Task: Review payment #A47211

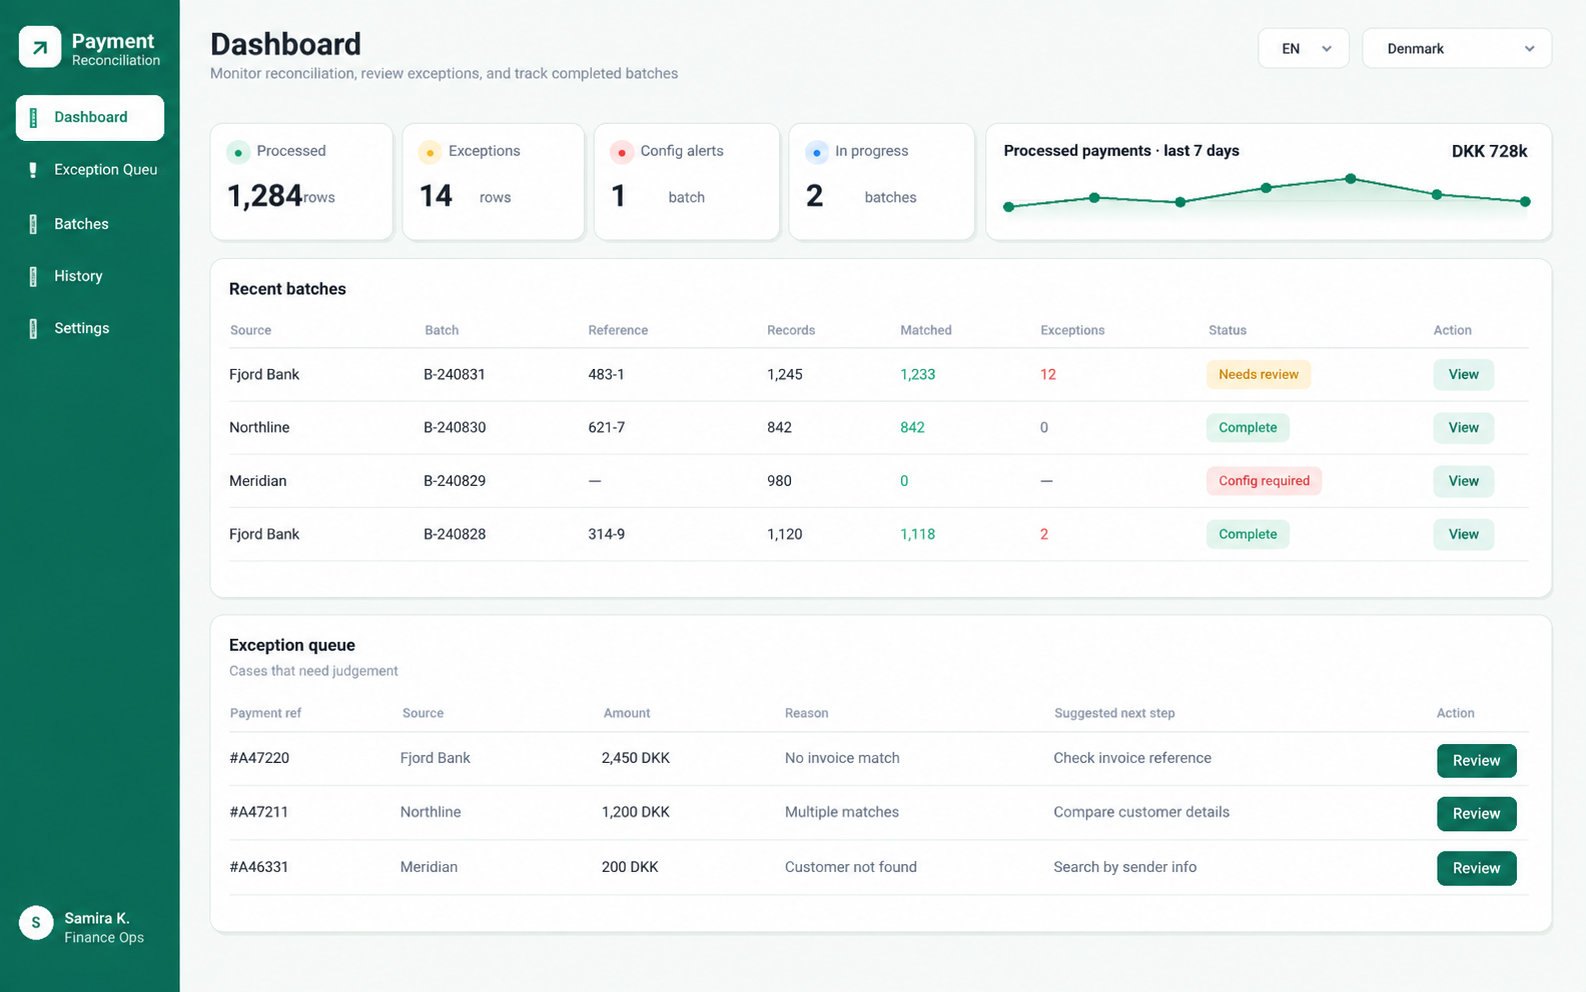Action: pyautogui.click(x=1476, y=814)
